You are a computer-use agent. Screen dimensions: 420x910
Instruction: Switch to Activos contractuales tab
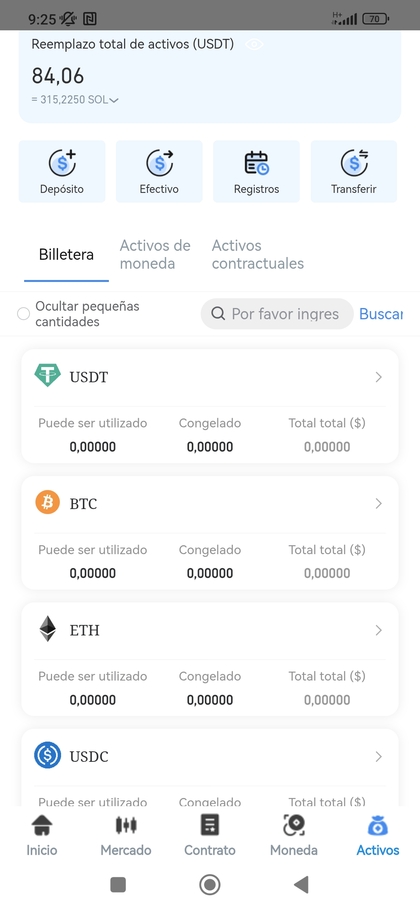click(258, 254)
